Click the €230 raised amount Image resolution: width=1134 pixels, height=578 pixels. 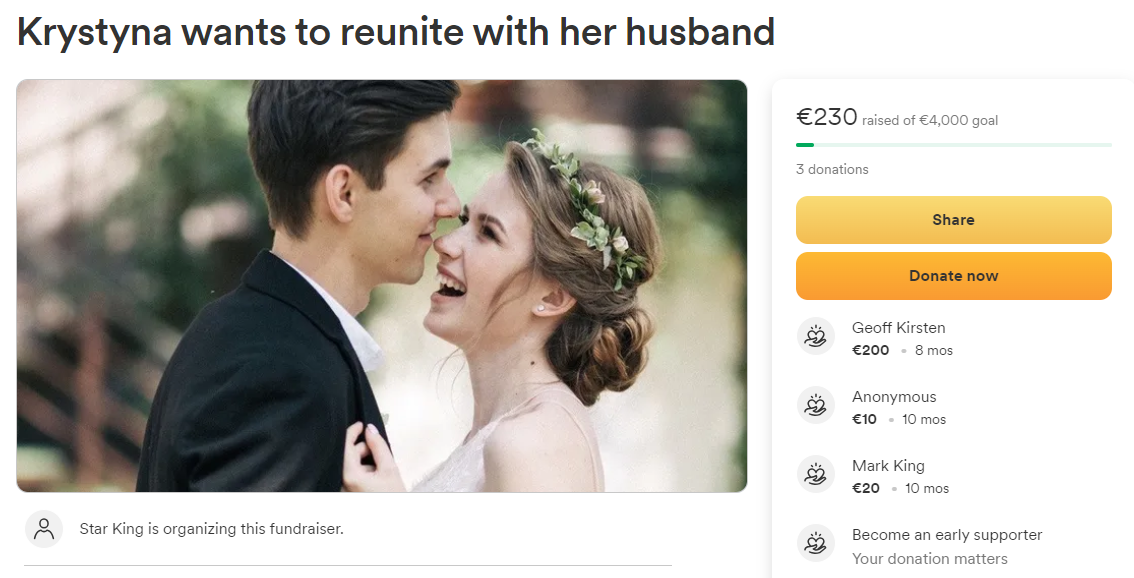coord(827,116)
